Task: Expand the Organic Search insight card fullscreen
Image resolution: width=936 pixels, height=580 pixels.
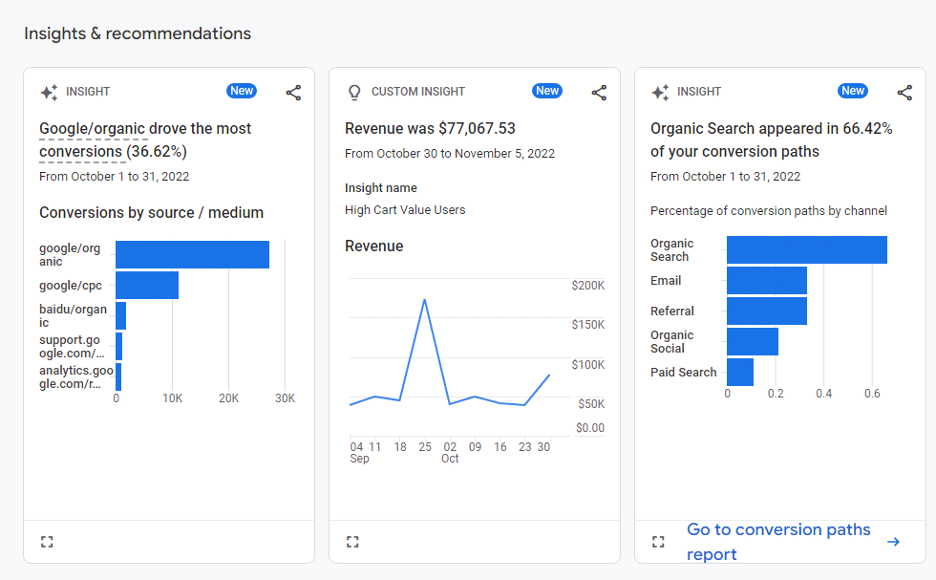Action: (658, 542)
